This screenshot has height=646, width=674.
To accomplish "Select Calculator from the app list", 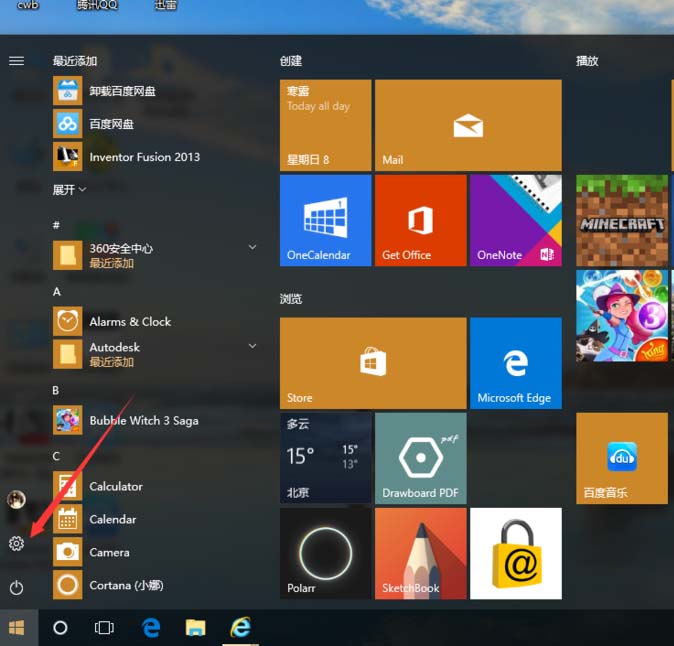I will [x=116, y=487].
